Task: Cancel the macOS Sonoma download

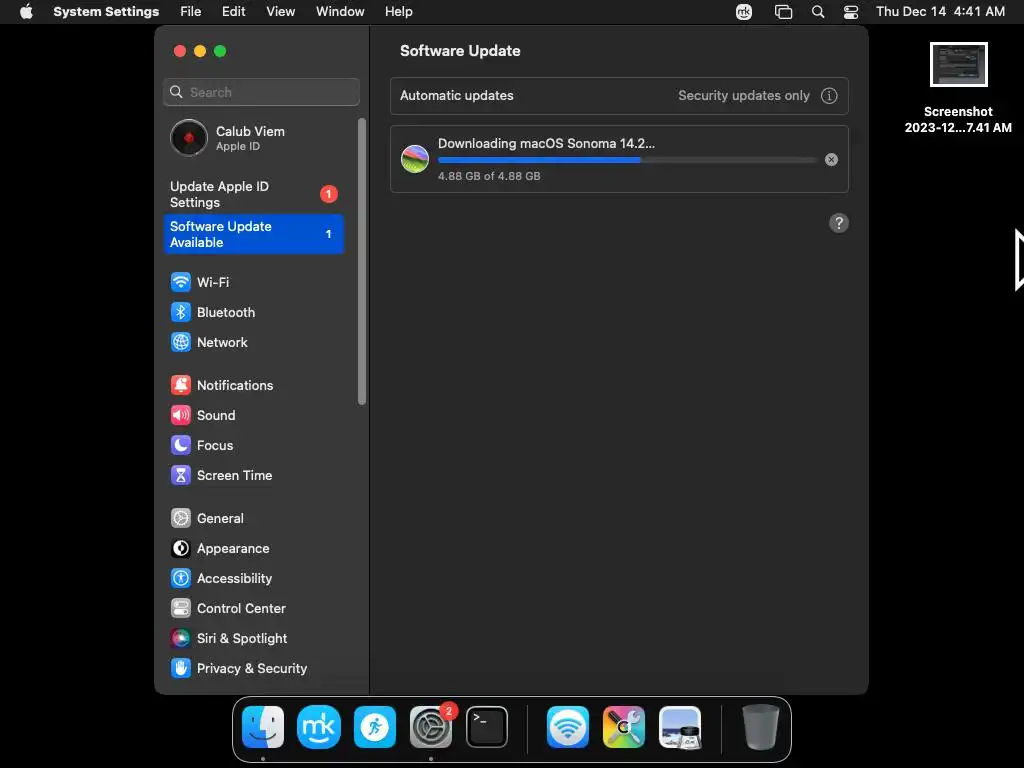Action: pos(831,159)
